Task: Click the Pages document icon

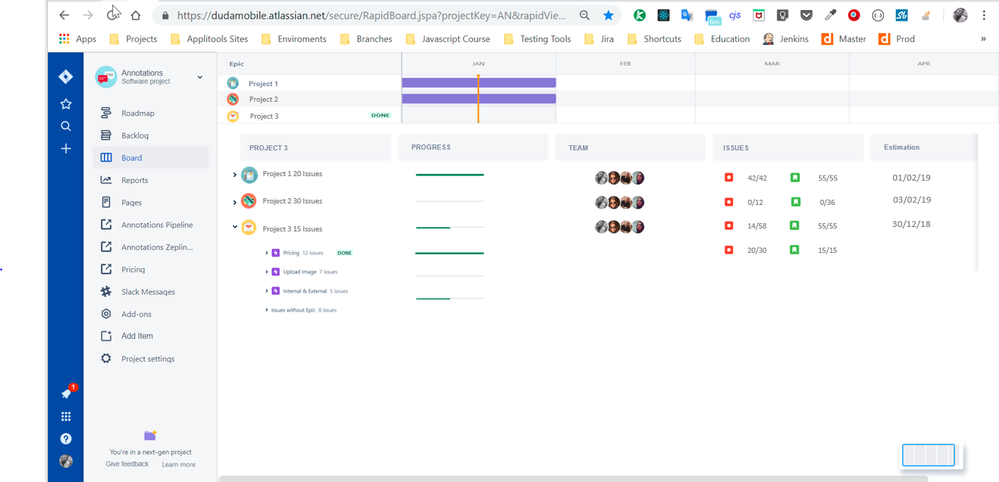Action: [x=106, y=202]
